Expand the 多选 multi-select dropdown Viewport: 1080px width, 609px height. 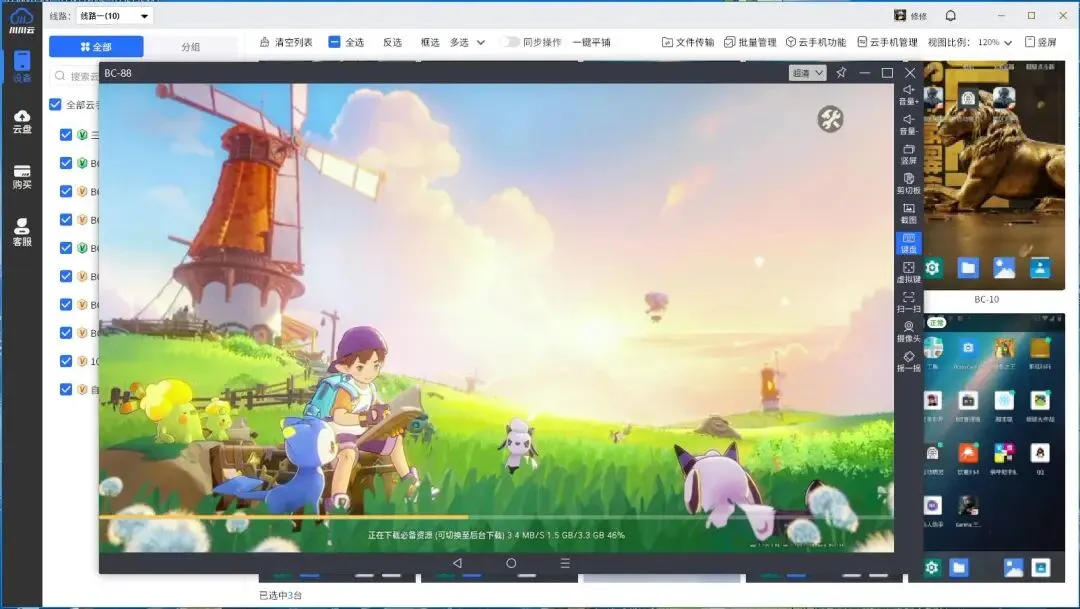(468, 42)
